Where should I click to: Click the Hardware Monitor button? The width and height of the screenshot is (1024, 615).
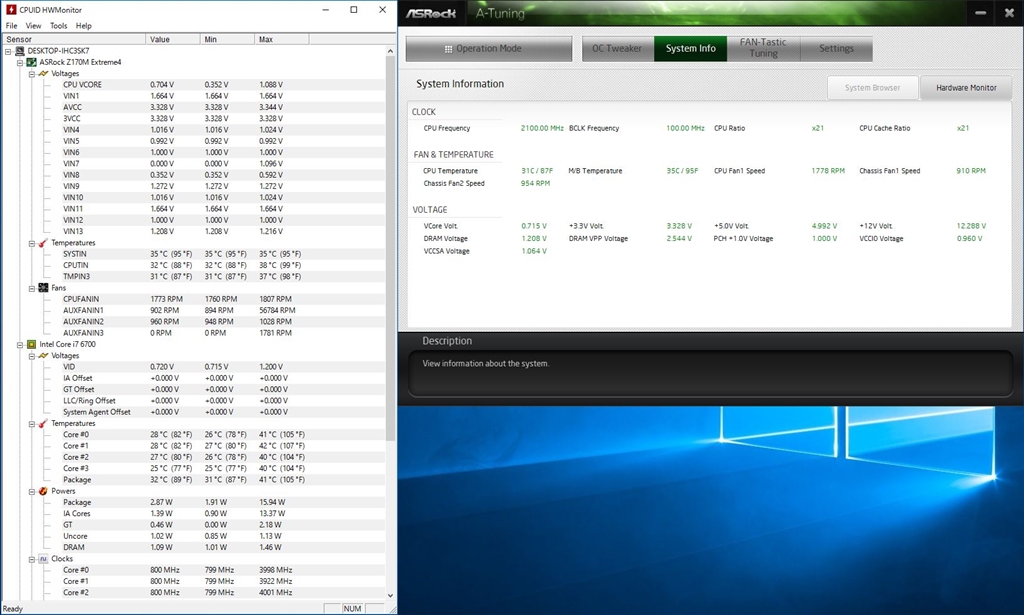coord(965,88)
